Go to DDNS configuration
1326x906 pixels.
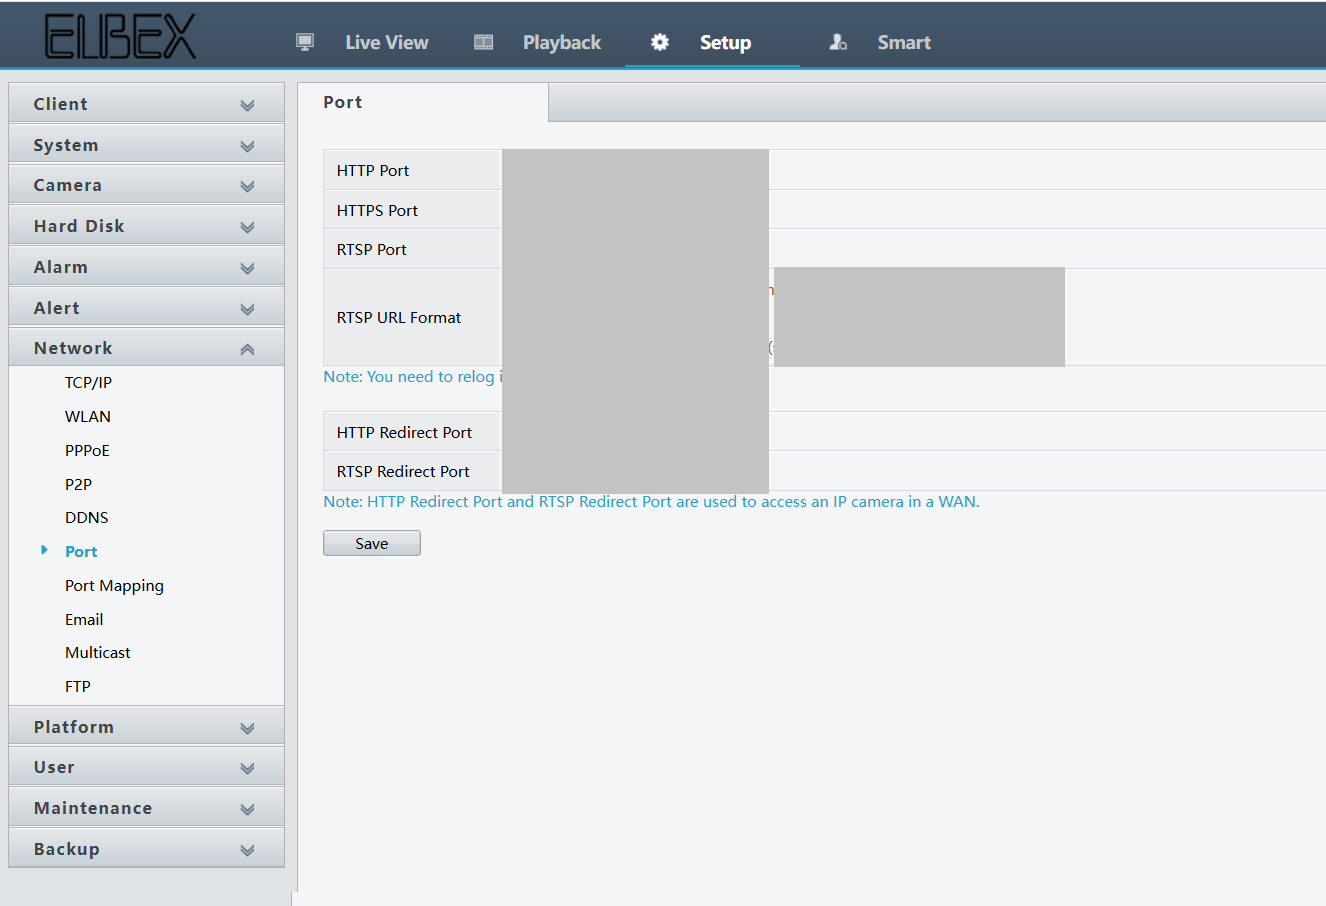click(x=86, y=517)
